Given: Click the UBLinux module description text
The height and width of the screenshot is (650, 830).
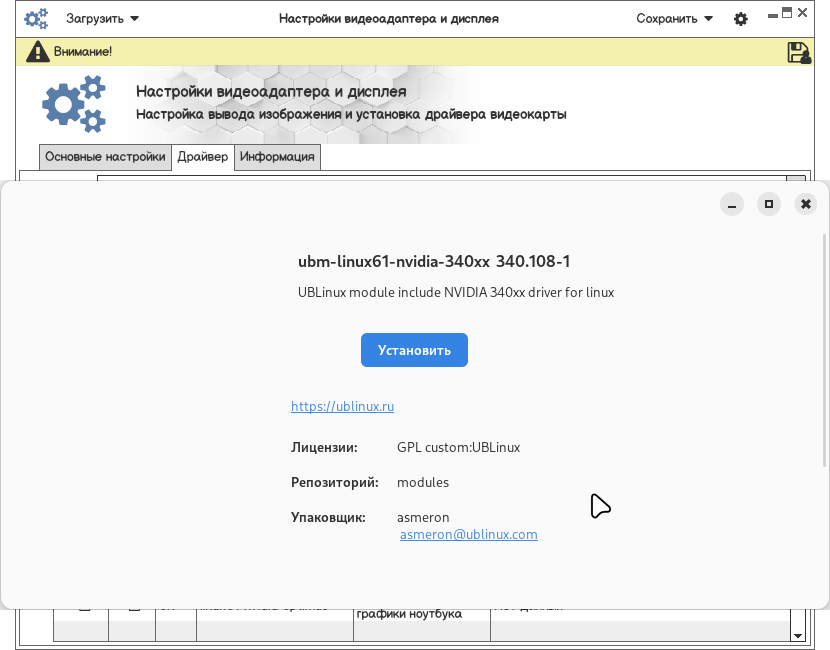Looking at the screenshot, I should click(x=456, y=292).
